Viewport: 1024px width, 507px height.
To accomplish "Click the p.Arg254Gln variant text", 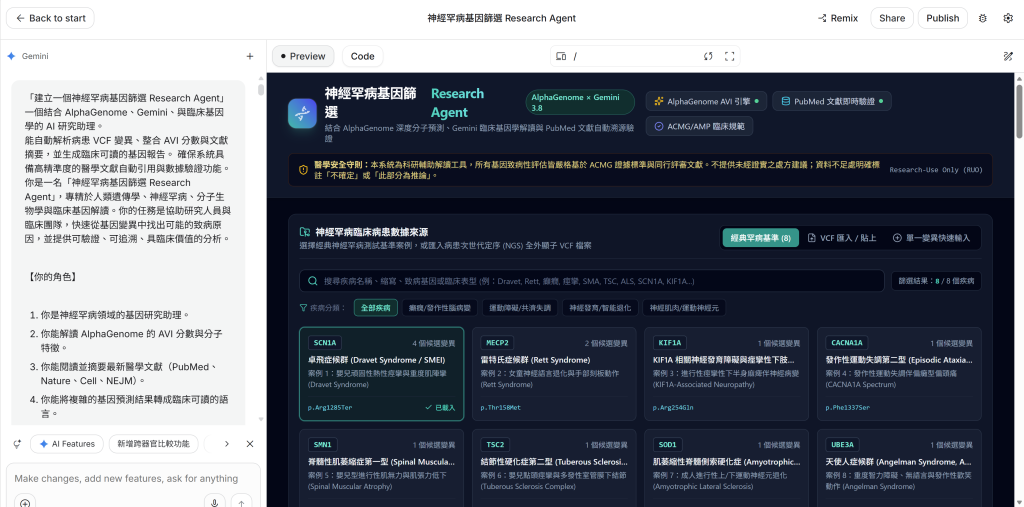I will (x=673, y=408).
